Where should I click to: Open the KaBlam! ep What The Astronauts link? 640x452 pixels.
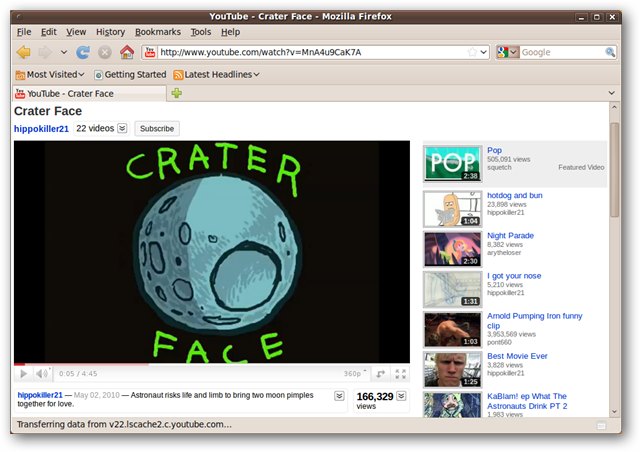pyautogui.click(x=527, y=401)
